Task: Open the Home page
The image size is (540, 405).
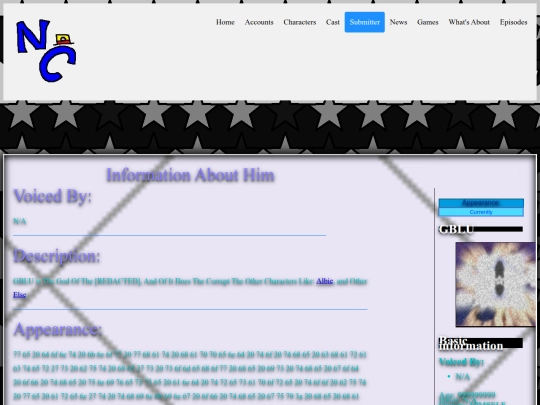Action: point(225,22)
